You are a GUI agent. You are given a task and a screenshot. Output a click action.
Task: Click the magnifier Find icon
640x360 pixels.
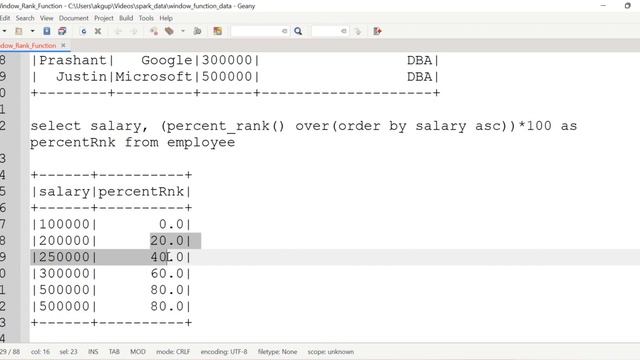tap(298, 31)
